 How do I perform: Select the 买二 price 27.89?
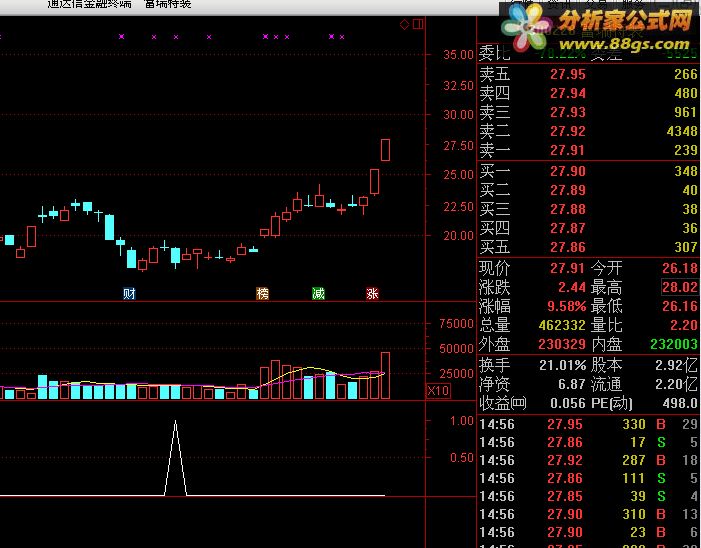(x=567, y=190)
